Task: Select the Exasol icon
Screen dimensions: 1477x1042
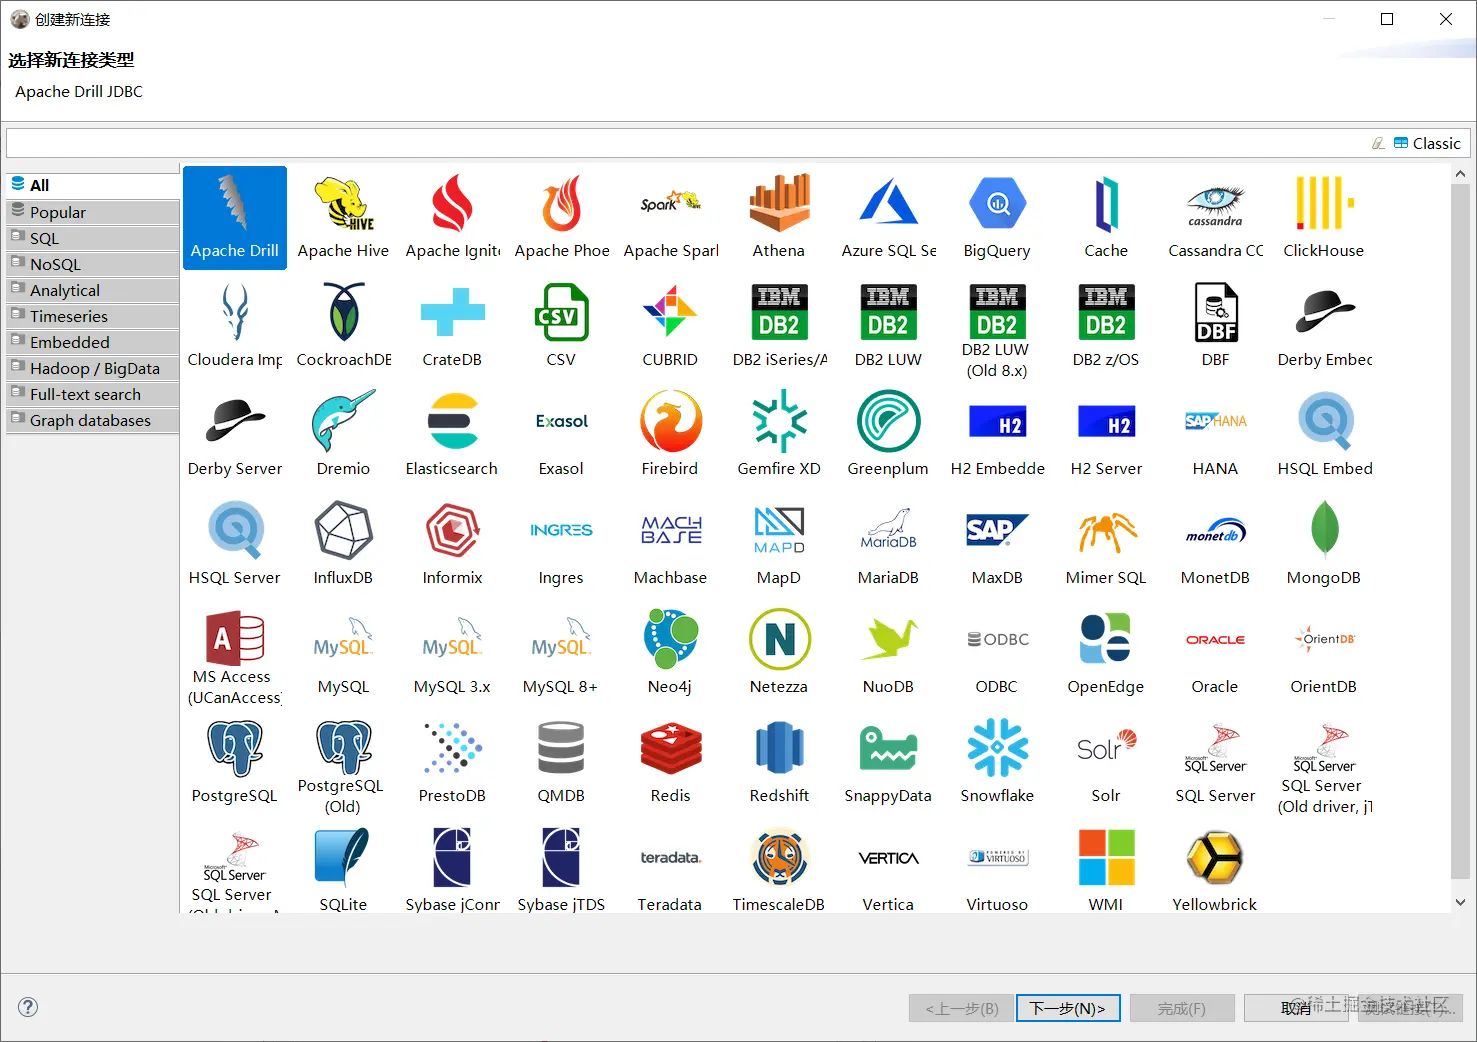Action: click(x=561, y=421)
